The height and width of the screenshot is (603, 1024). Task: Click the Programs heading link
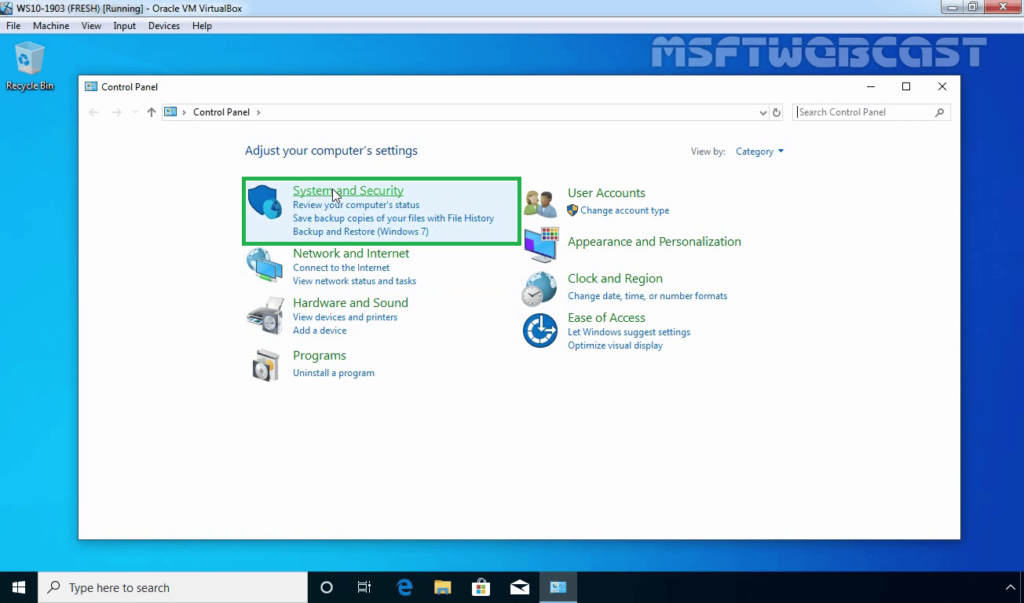(319, 355)
